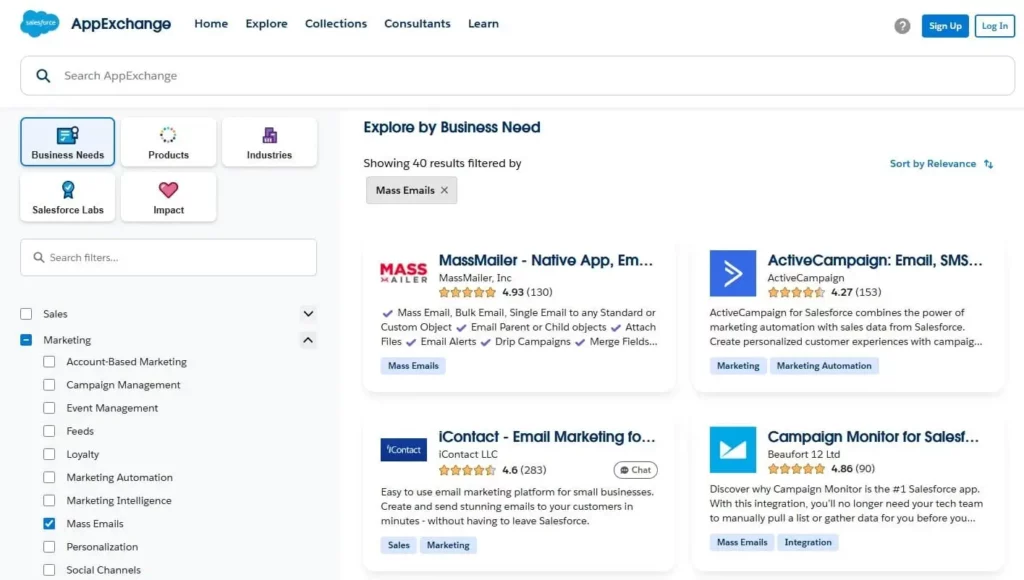Open the Explore menu item
Screen dimensions: 1024x580
point(266,24)
